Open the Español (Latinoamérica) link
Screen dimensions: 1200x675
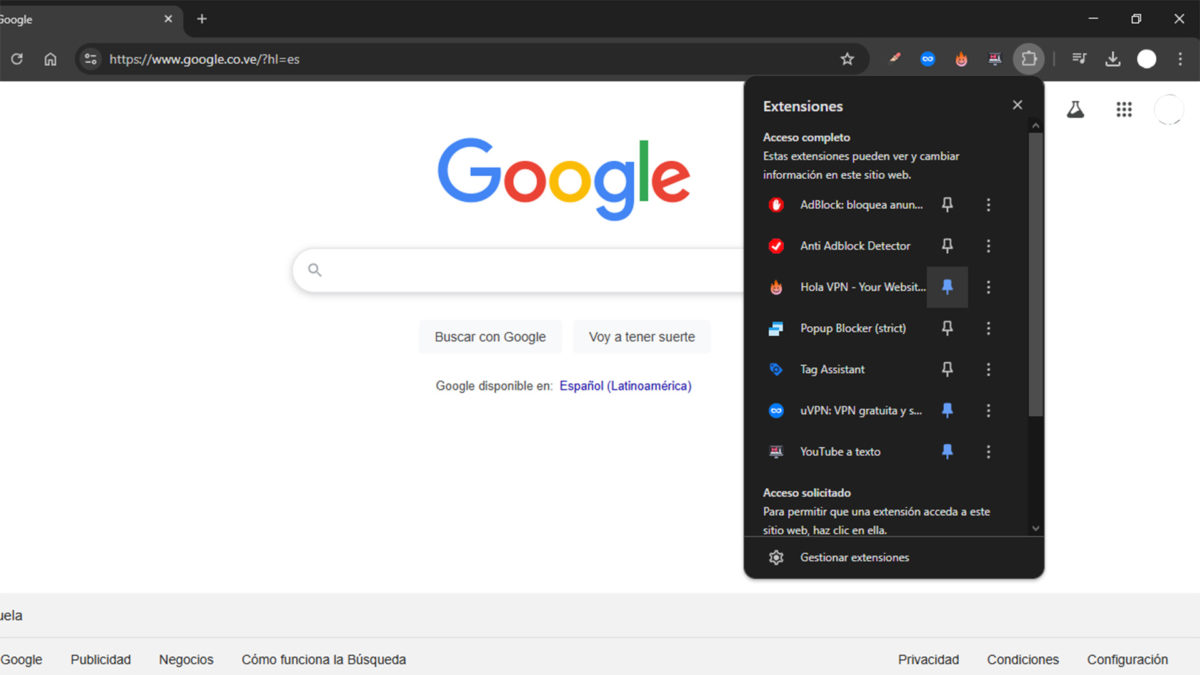click(625, 385)
